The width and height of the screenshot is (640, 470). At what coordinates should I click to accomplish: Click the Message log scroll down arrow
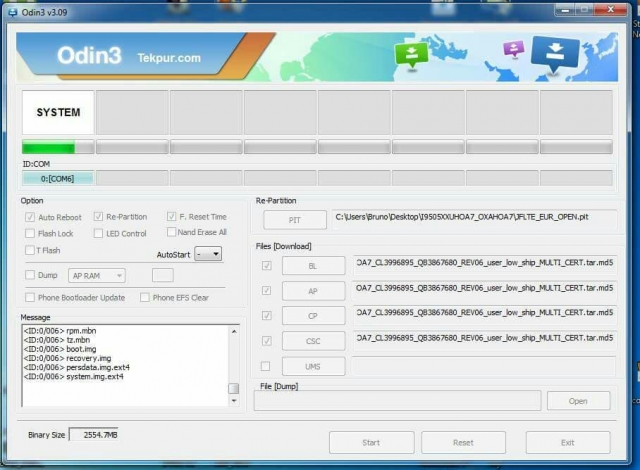(234, 401)
